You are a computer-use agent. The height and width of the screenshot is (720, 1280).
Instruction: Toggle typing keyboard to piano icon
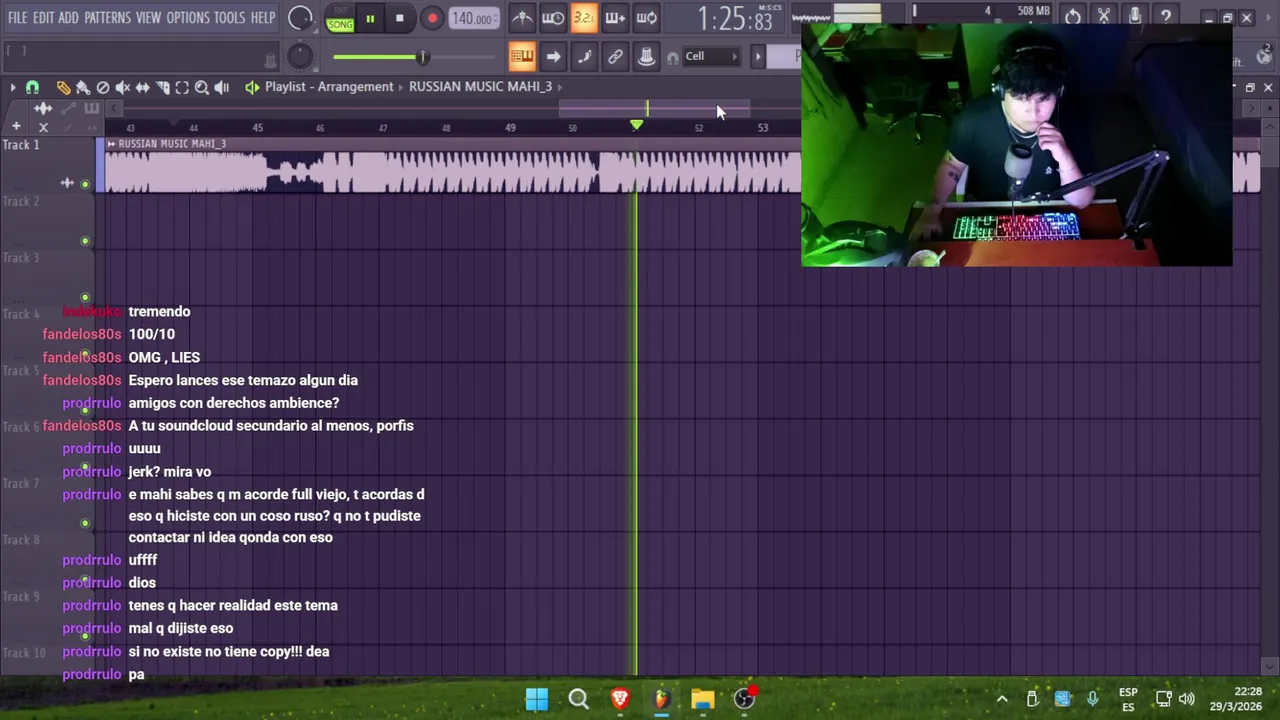point(521,56)
